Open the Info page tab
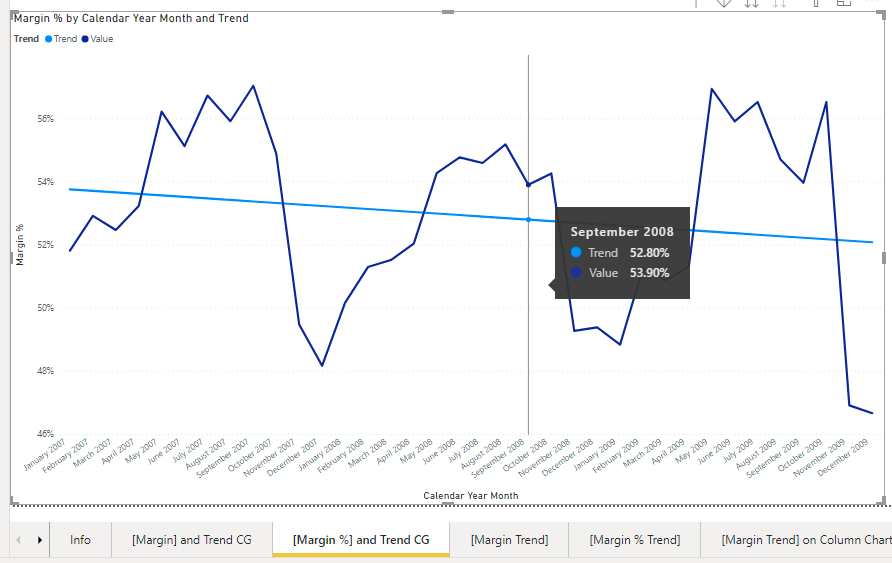 tap(80, 540)
